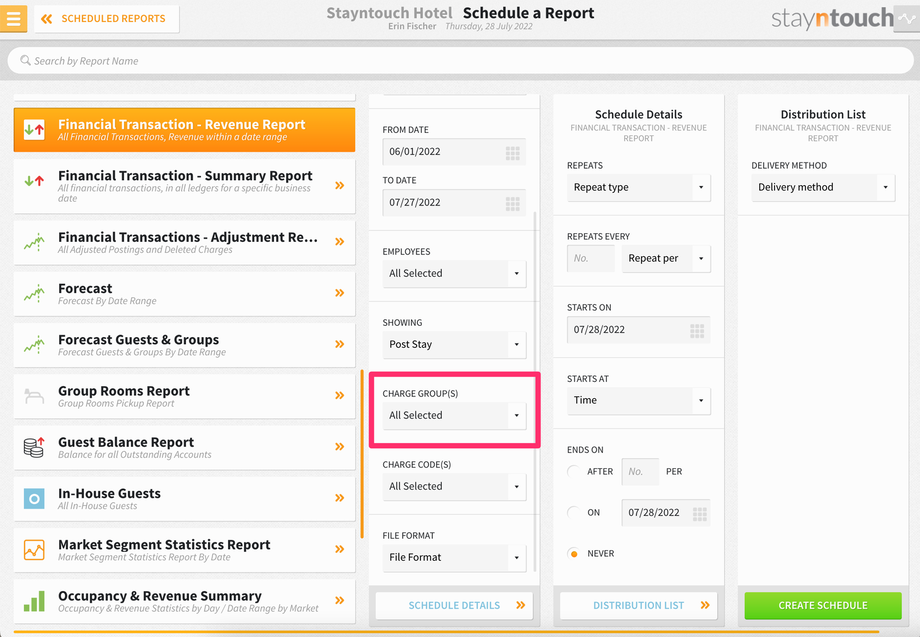The image size is (920, 637).
Task: Select Forecast Guests & Groups title
Action: click(x=138, y=340)
